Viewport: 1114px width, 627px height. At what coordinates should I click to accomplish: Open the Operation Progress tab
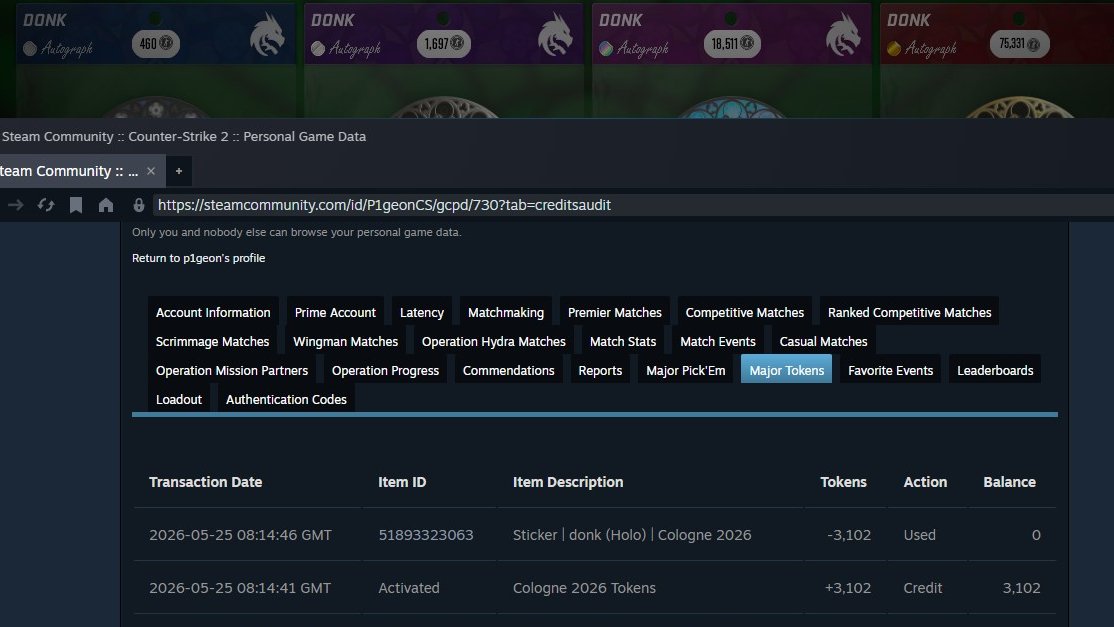click(385, 371)
